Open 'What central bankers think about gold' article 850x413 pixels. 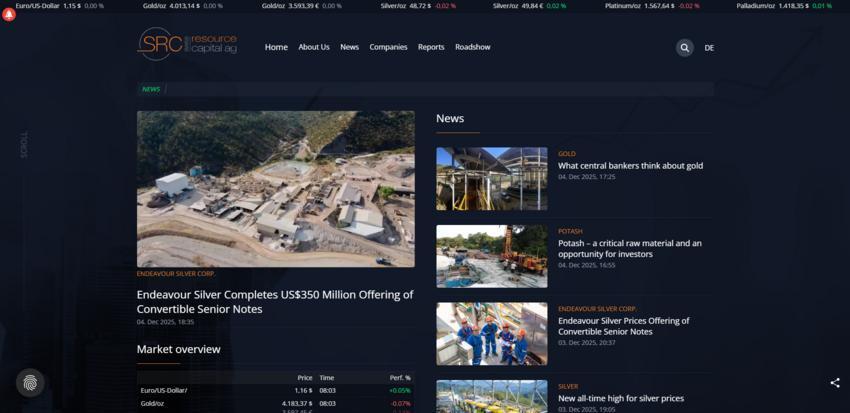[x=630, y=166]
